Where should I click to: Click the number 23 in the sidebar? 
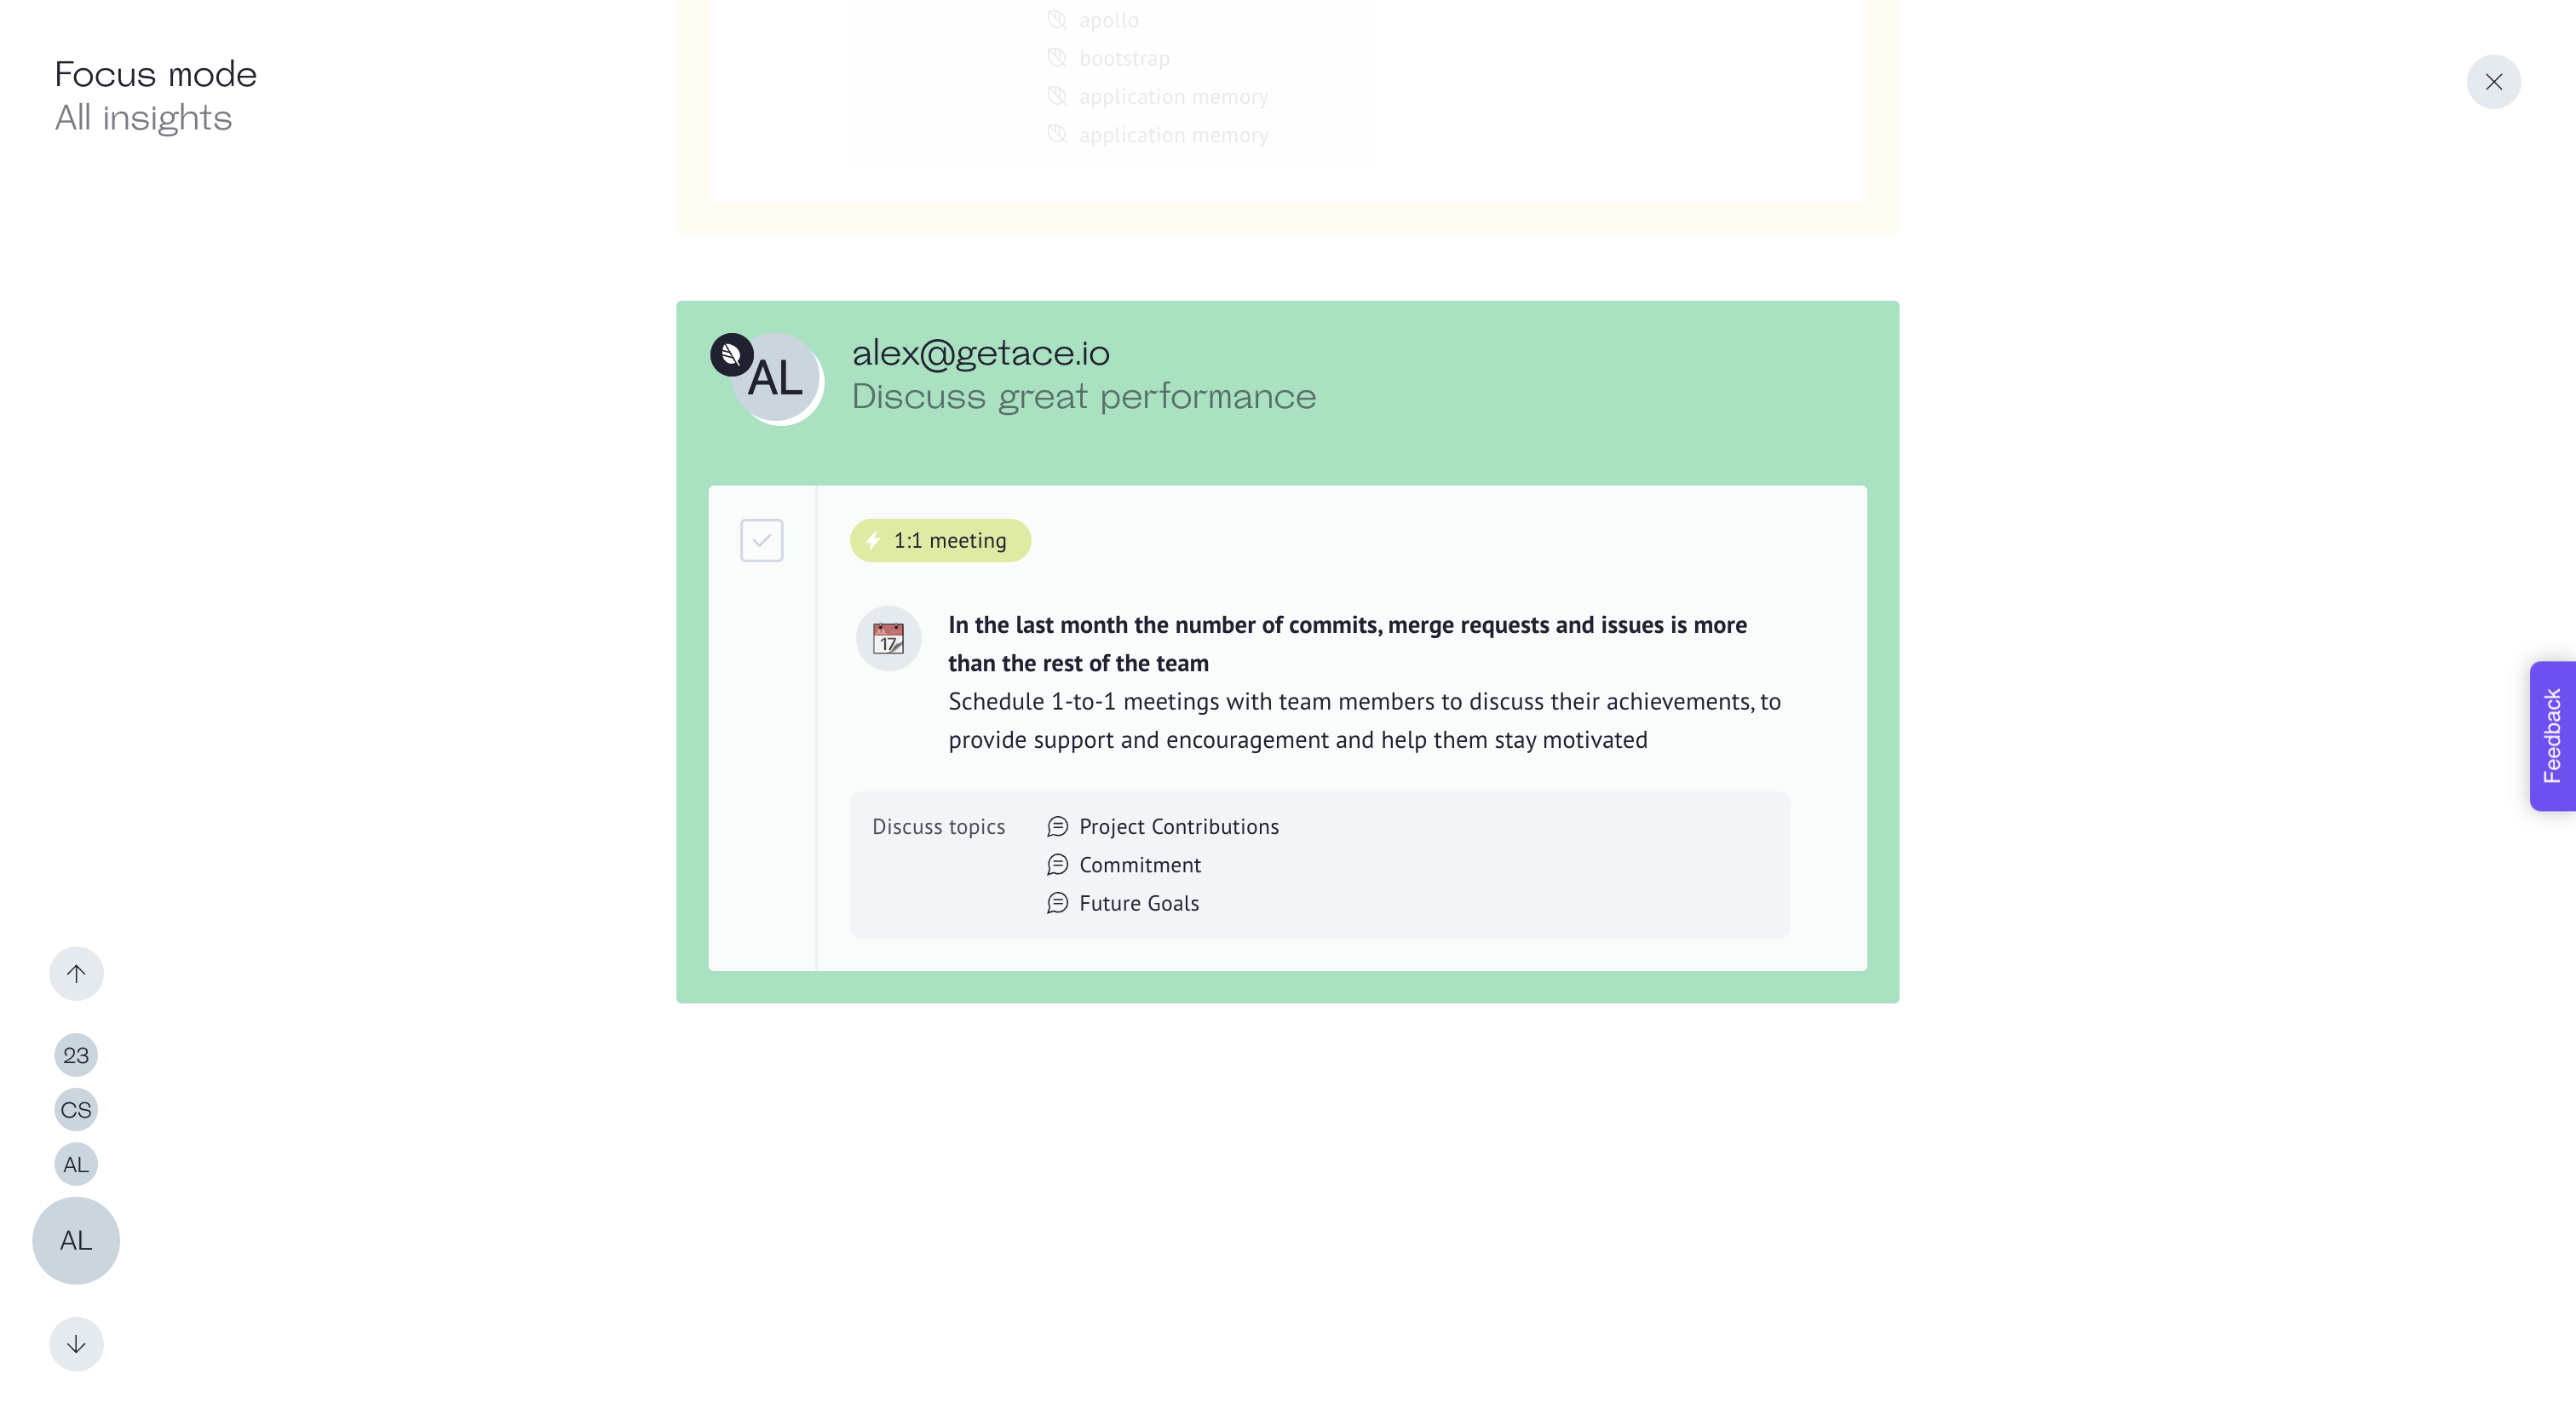76,1054
